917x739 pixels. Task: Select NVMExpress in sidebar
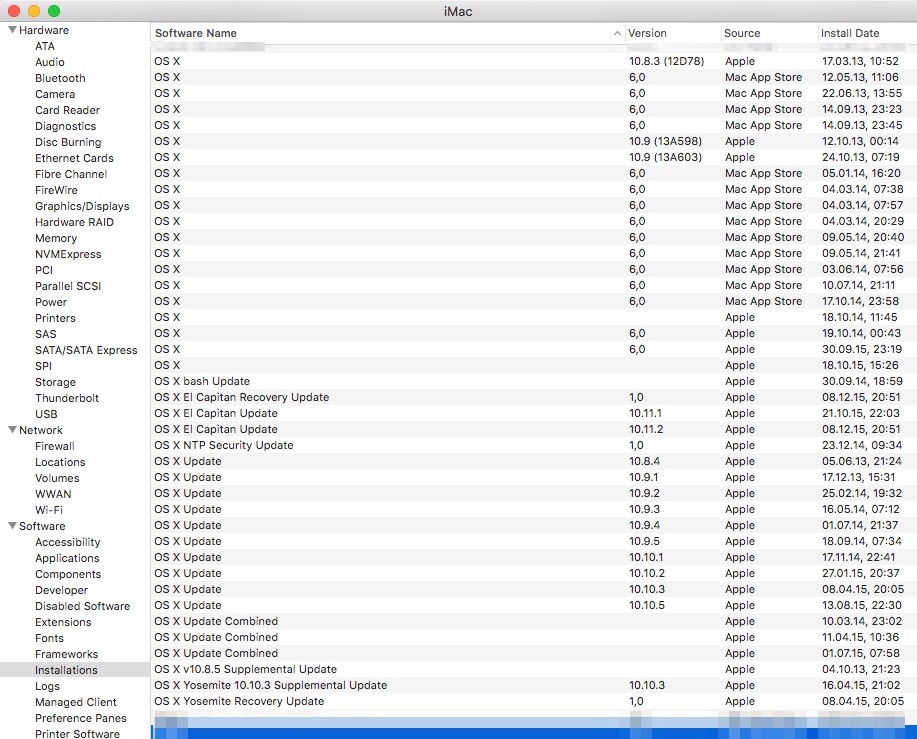click(x=68, y=254)
